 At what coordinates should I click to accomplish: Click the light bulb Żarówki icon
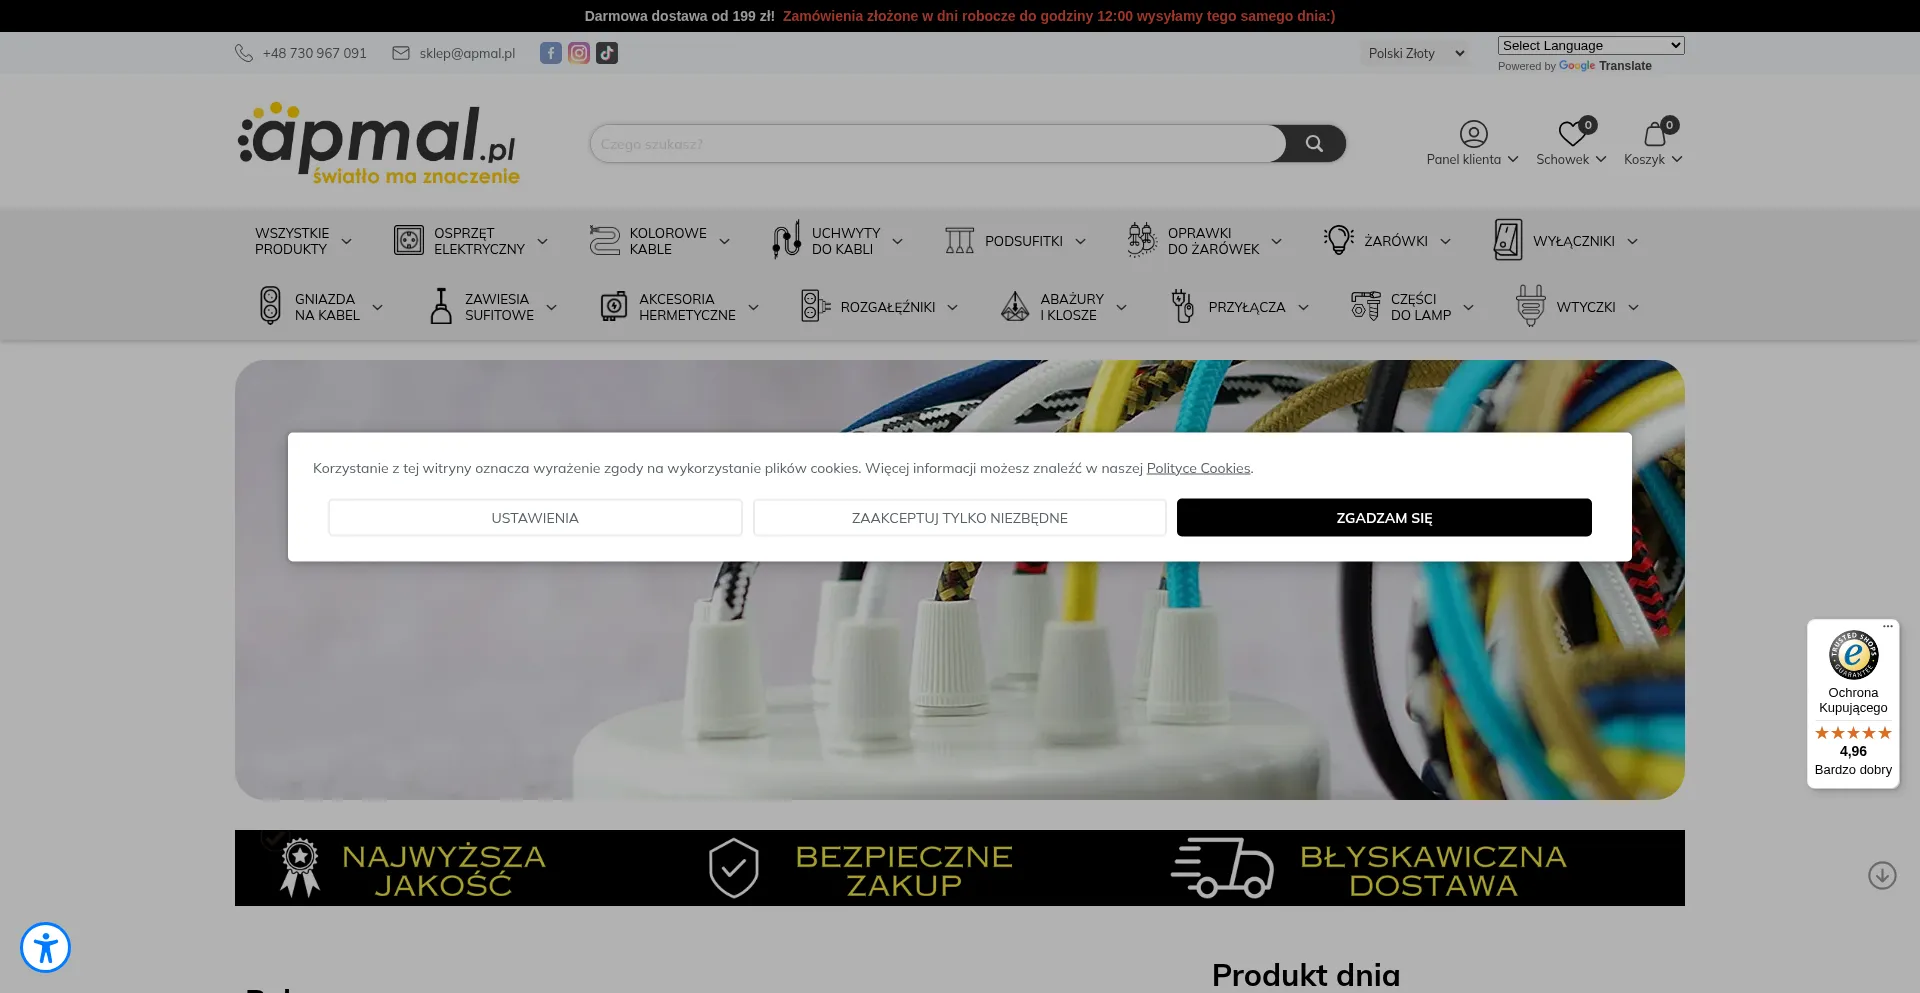[1339, 240]
